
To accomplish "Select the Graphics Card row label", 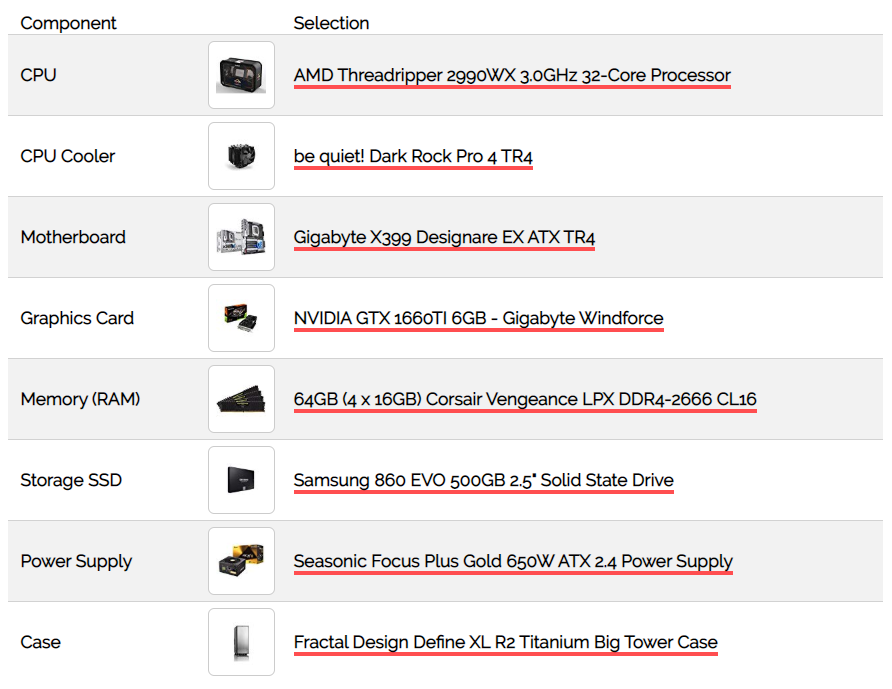I will [x=77, y=318].
